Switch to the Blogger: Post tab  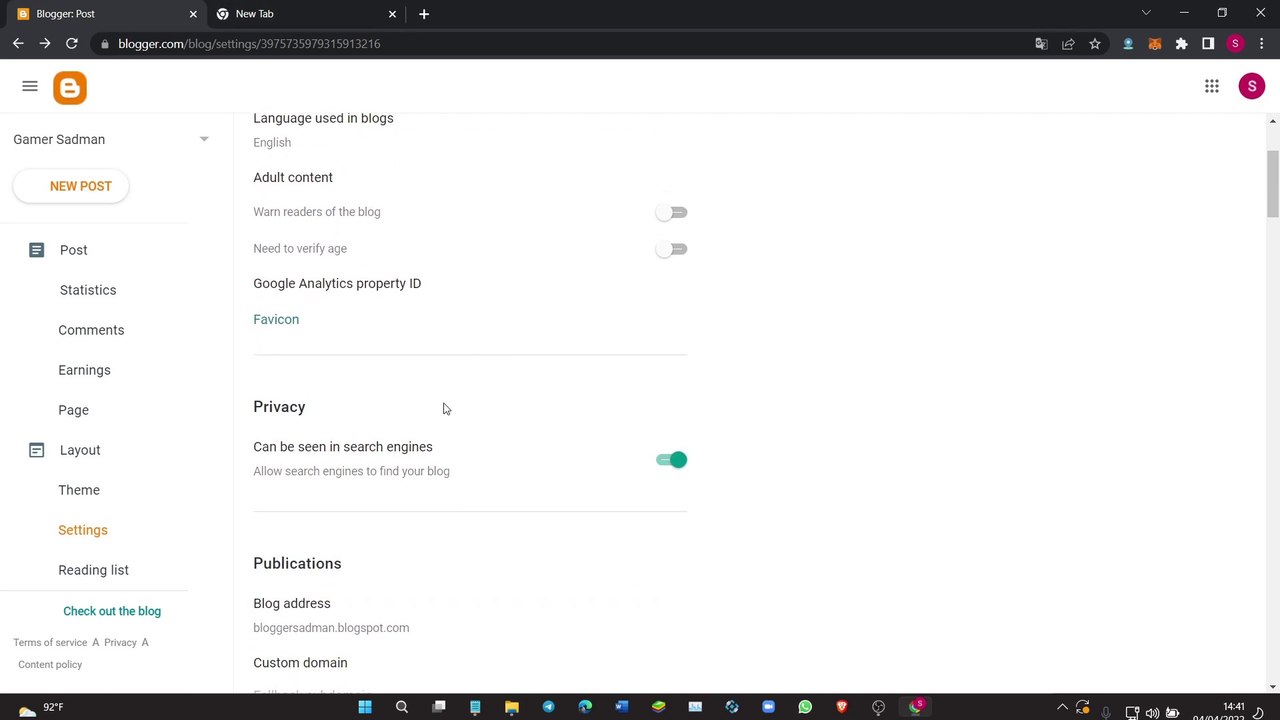[105, 14]
